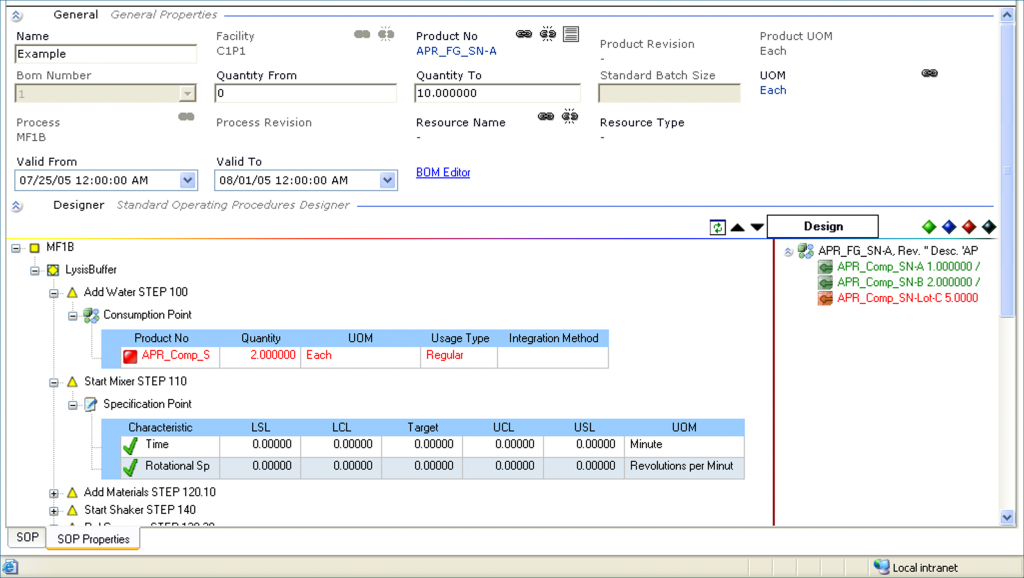Collapse the LysisBuffer tree node
Image resolution: width=1024 pixels, height=578 pixels.
tap(36, 270)
